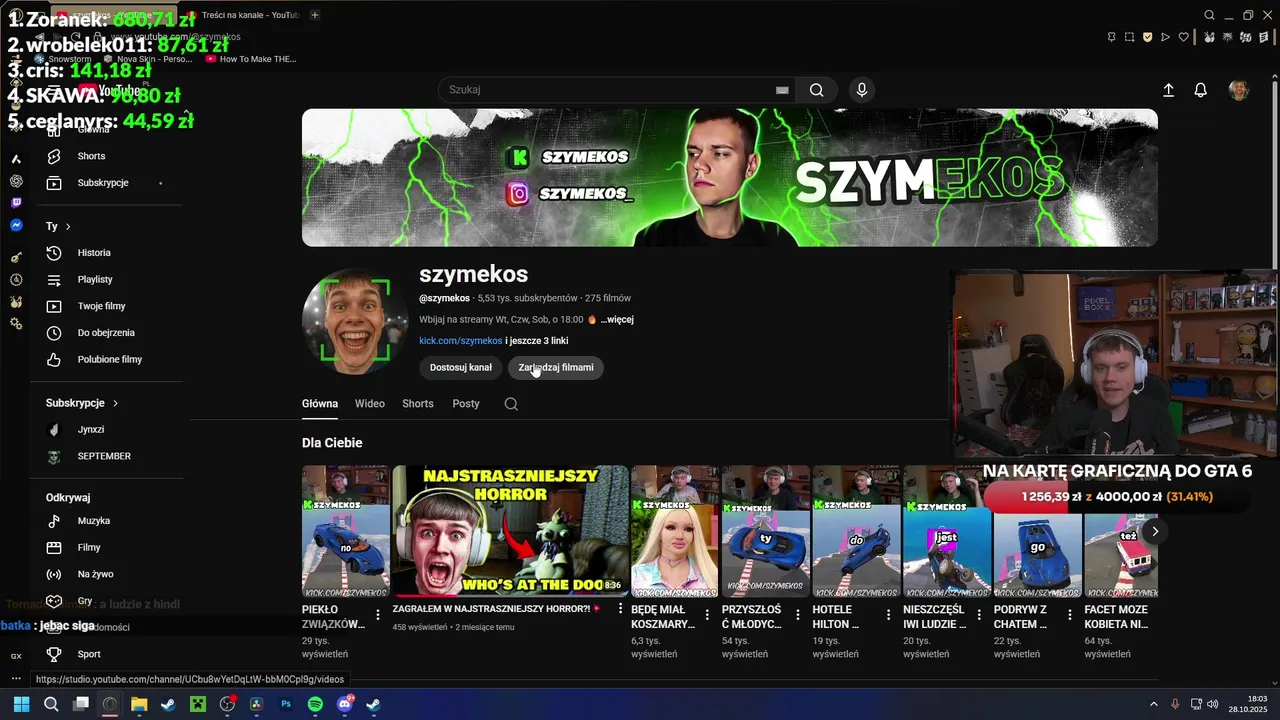Open Windows Start menu
The height and width of the screenshot is (720, 1280).
click(21, 704)
